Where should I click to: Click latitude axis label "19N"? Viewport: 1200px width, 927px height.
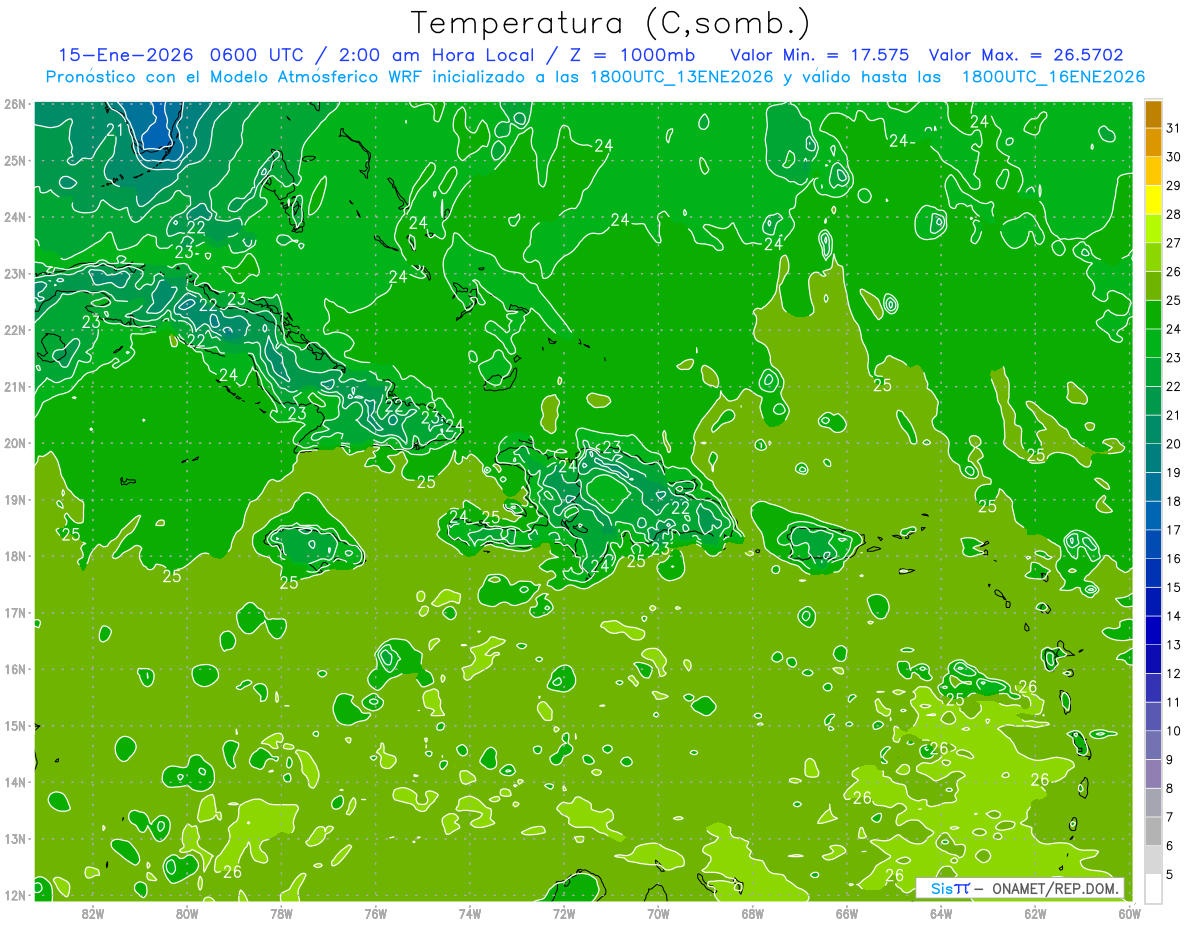[x=14, y=500]
